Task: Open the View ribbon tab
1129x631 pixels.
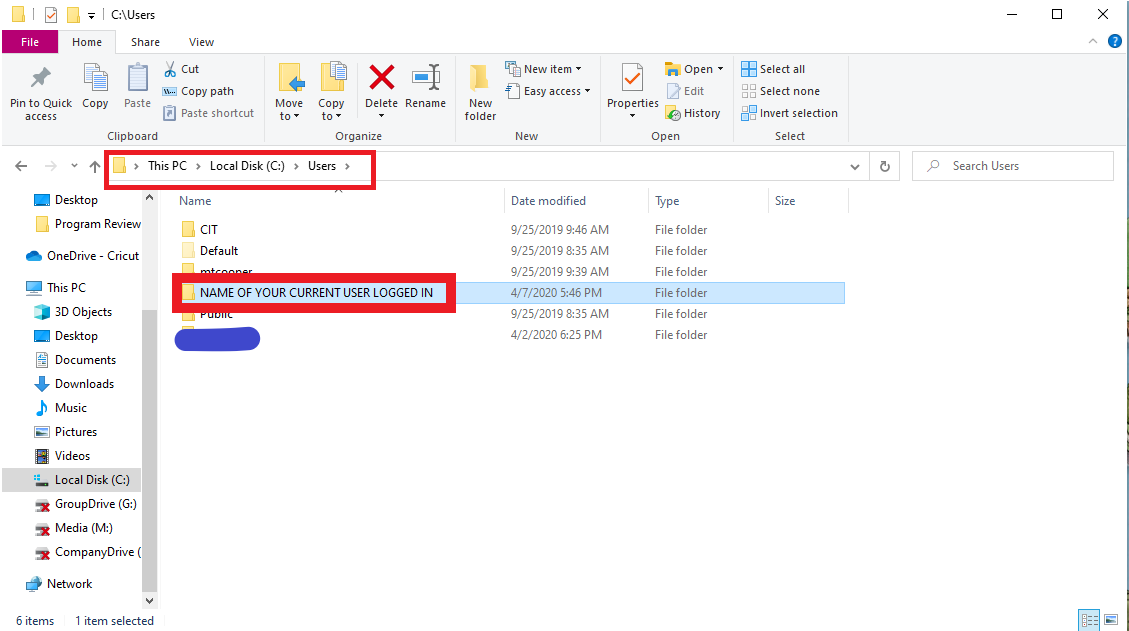Action: click(x=201, y=42)
